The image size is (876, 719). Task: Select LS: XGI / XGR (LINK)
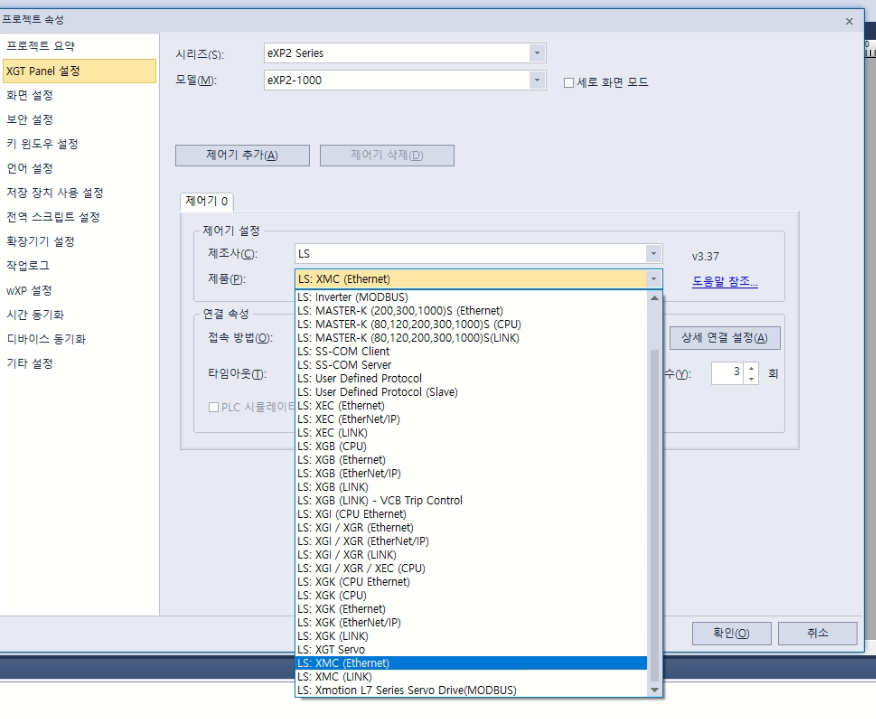471,555
